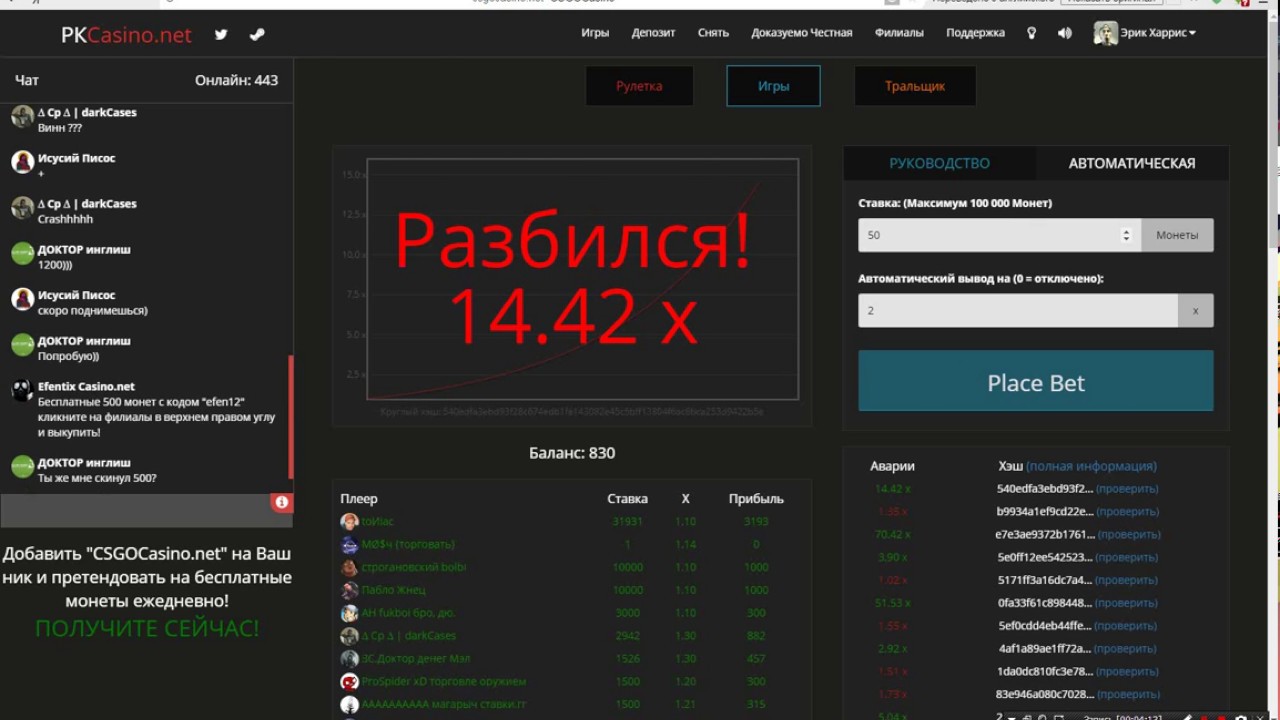Verify hash 5ef0cdd4eb44ffe via проверить
Viewport: 1280px width, 720px height.
tap(1127, 626)
